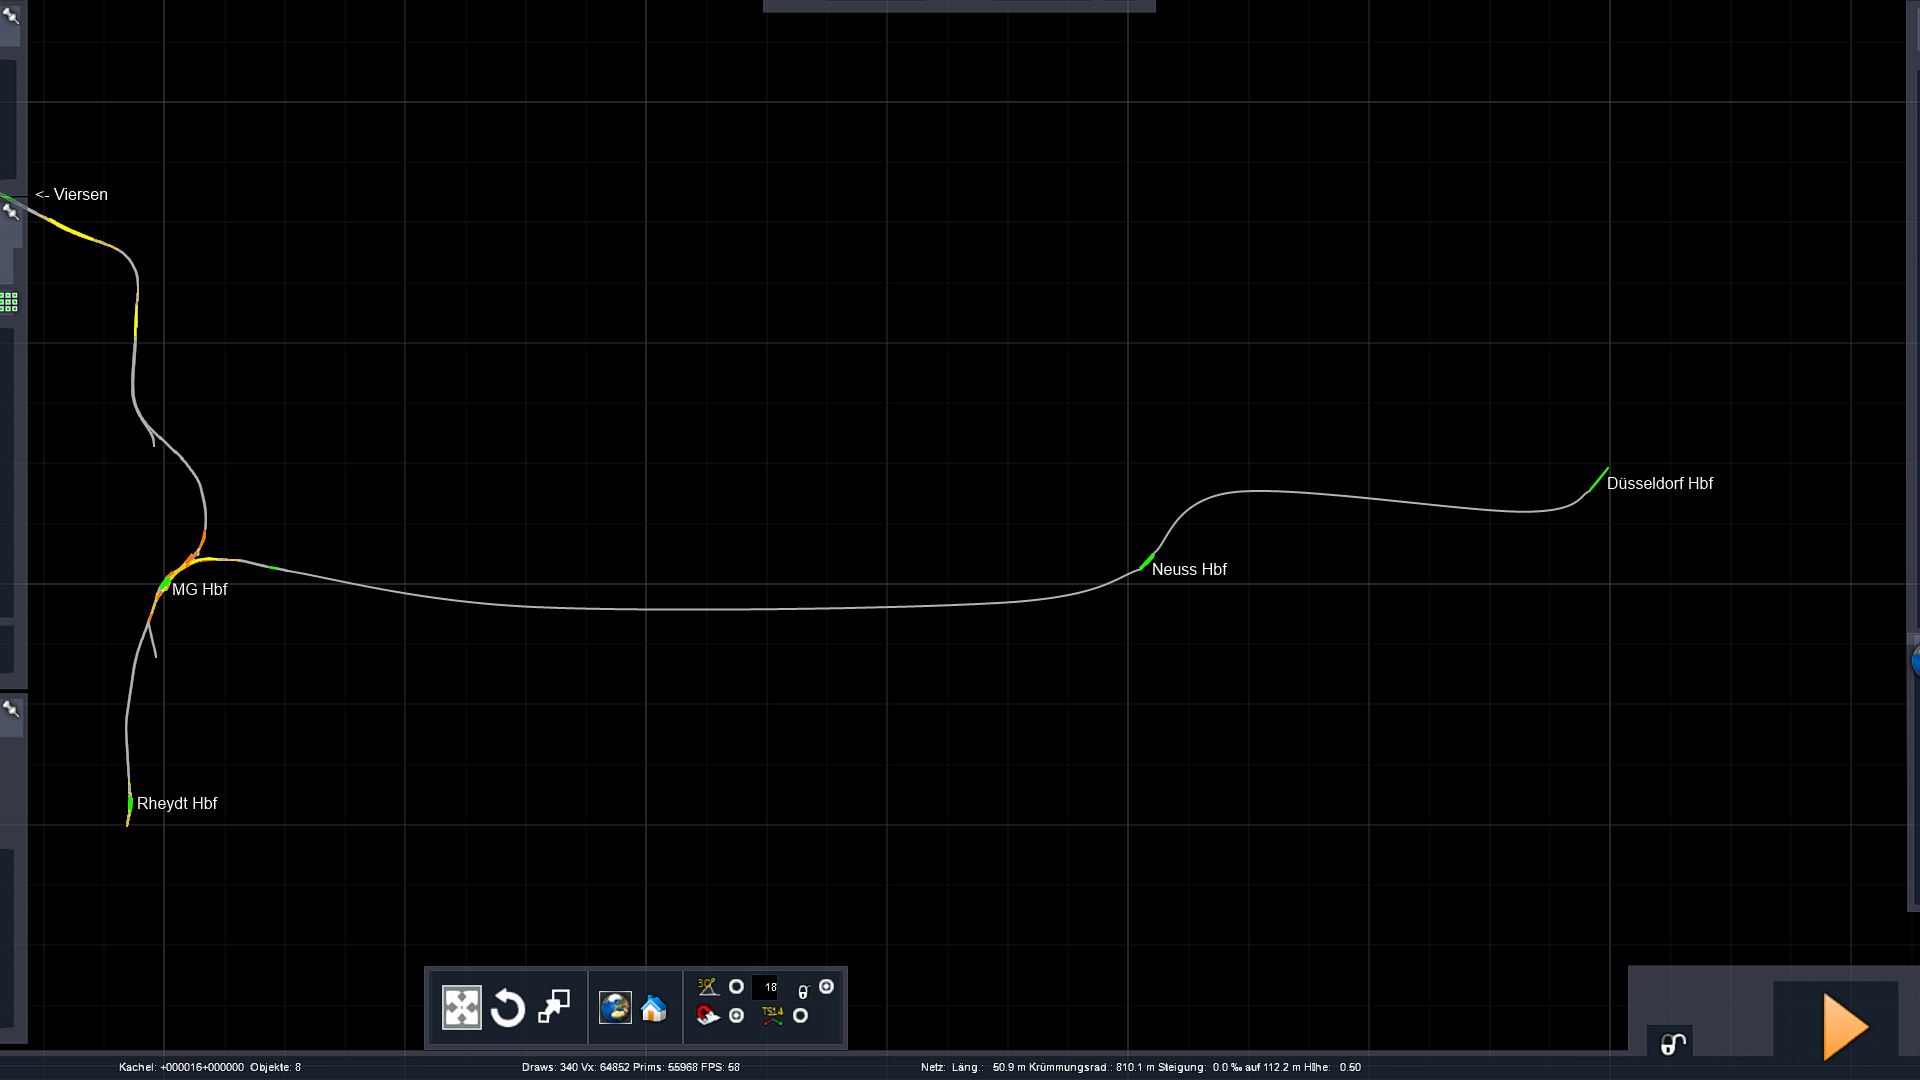
Task: Click the Düsseldorf Hbf station label
Action: (1659, 484)
